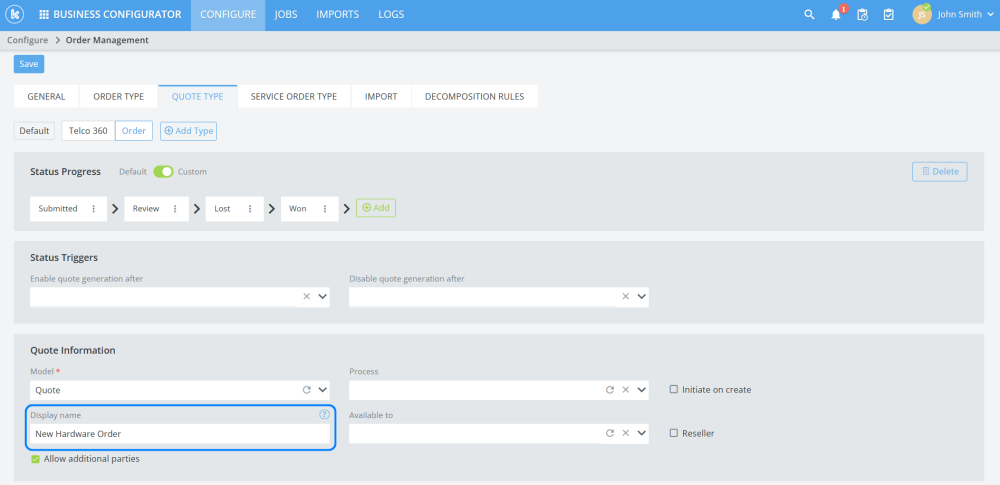Expand the Disable quote generation after dropdown

(x=642, y=297)
